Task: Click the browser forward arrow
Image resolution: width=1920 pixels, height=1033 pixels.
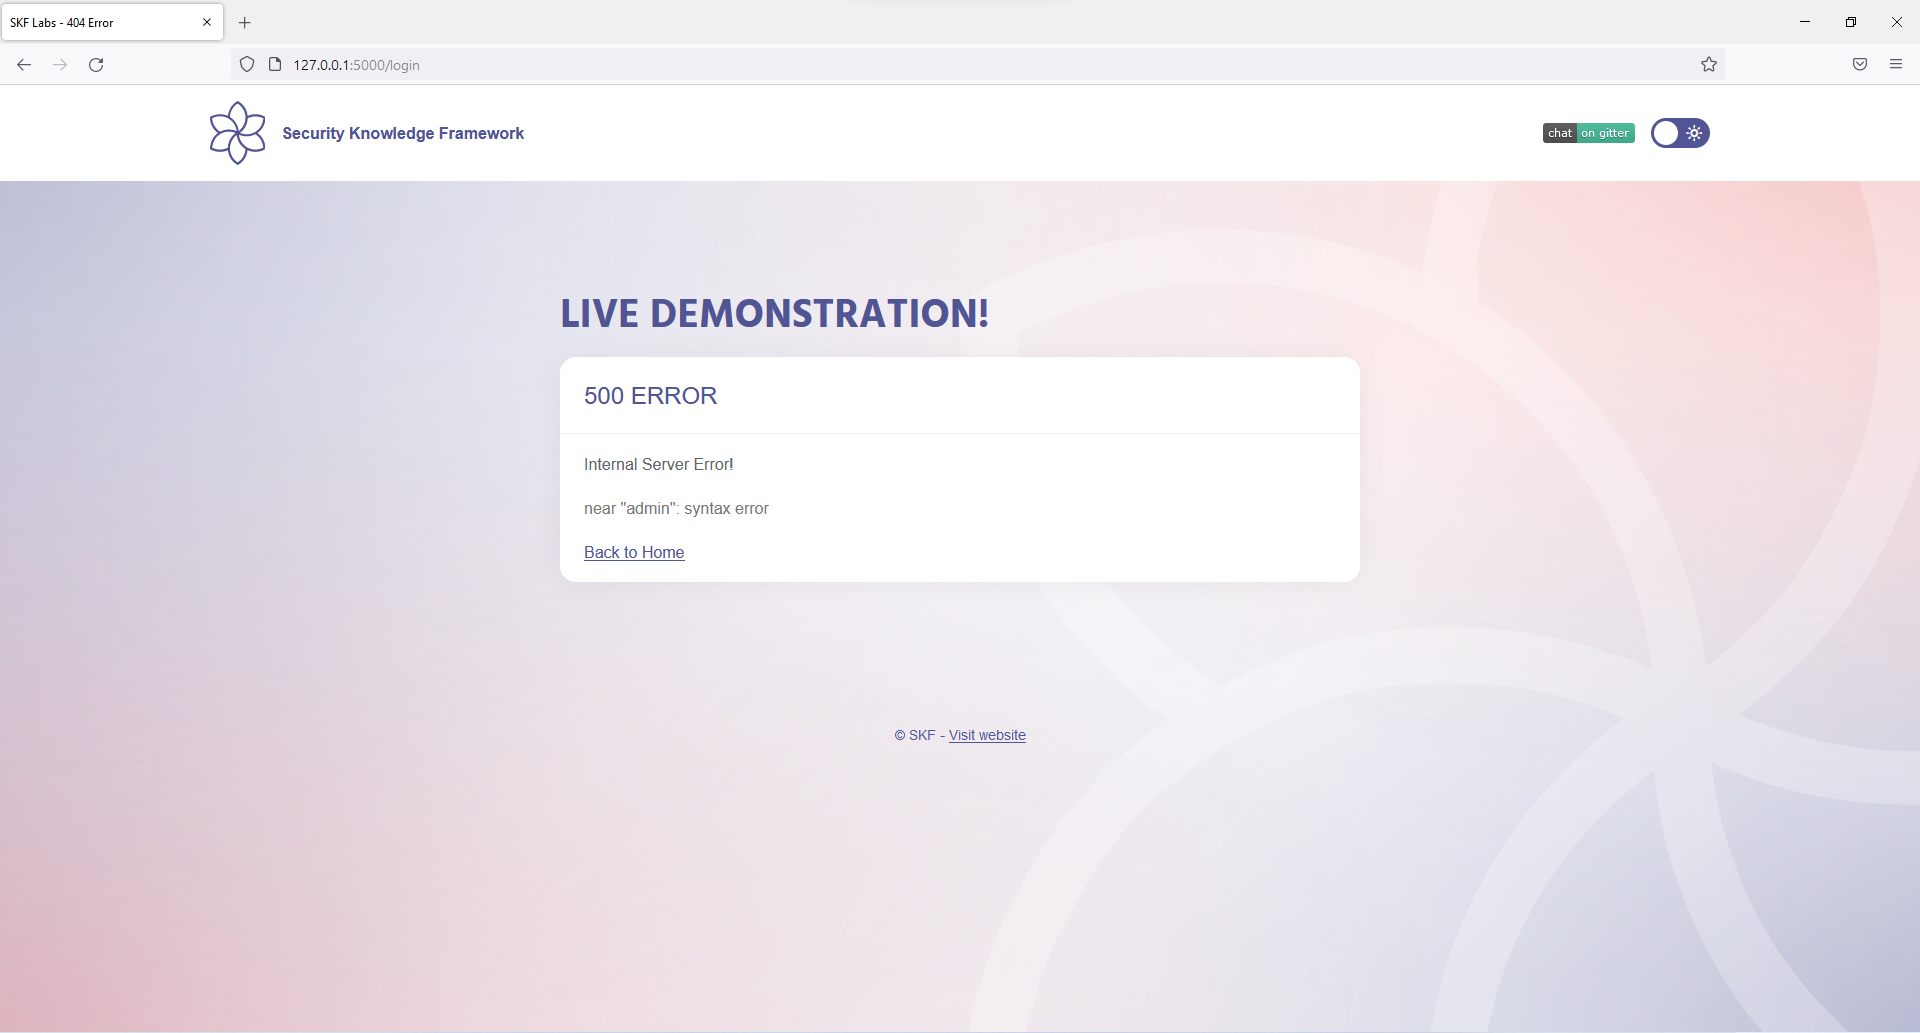Action: click(60, 65)
